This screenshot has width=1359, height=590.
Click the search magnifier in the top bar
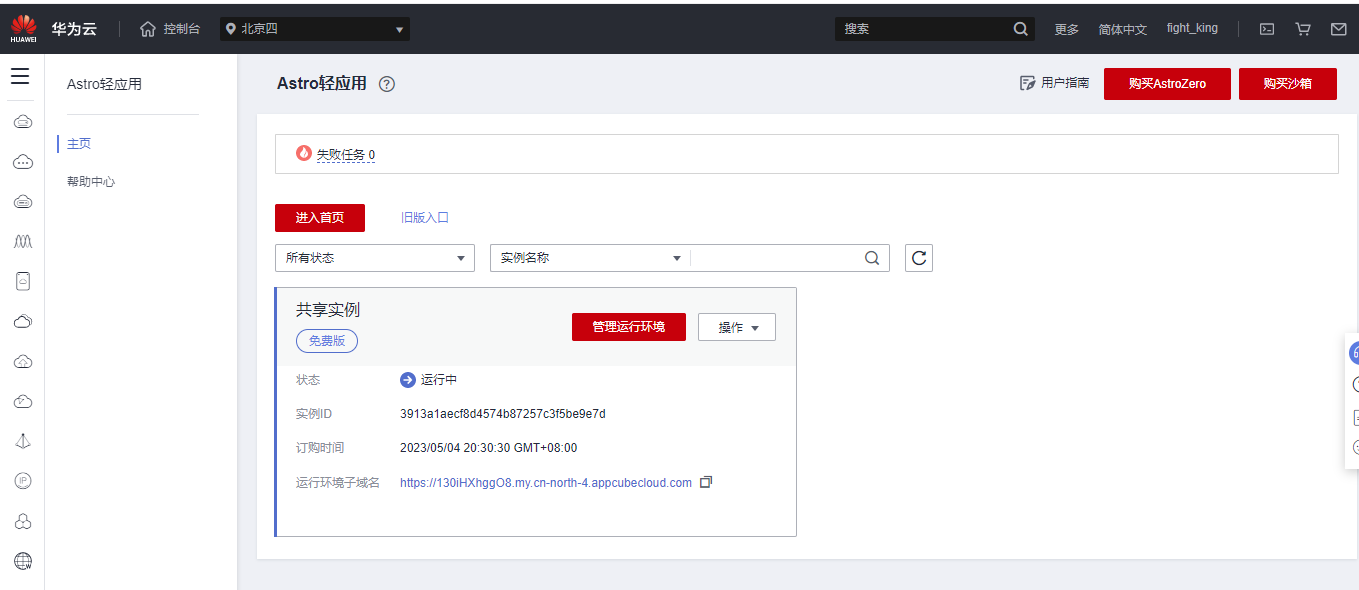(1020, 29)
